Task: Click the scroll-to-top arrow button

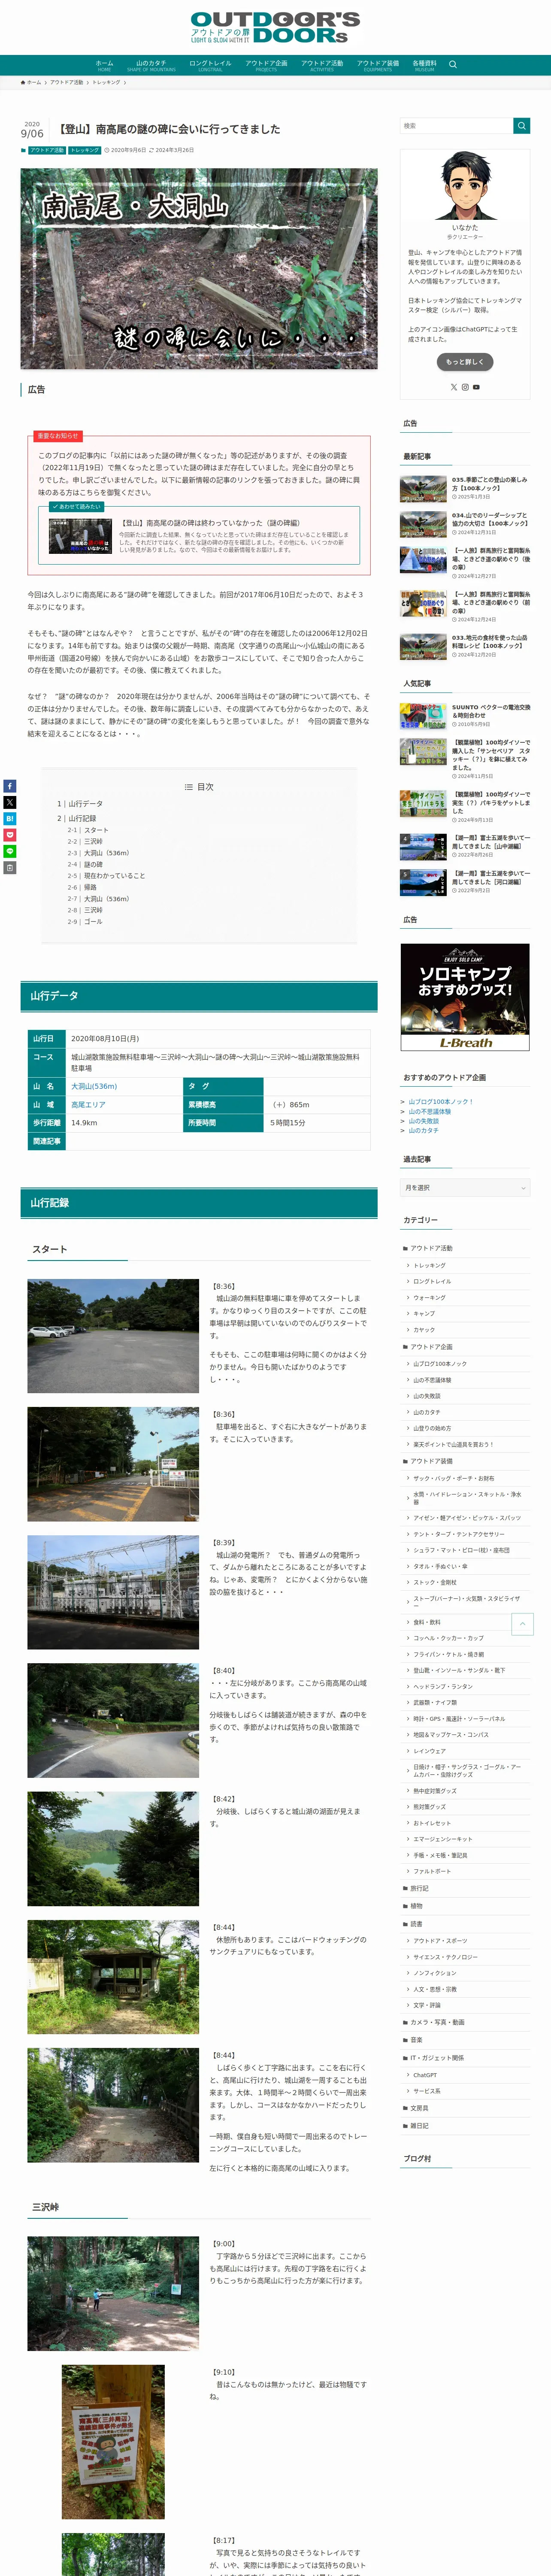Action: coord(522,1624)
